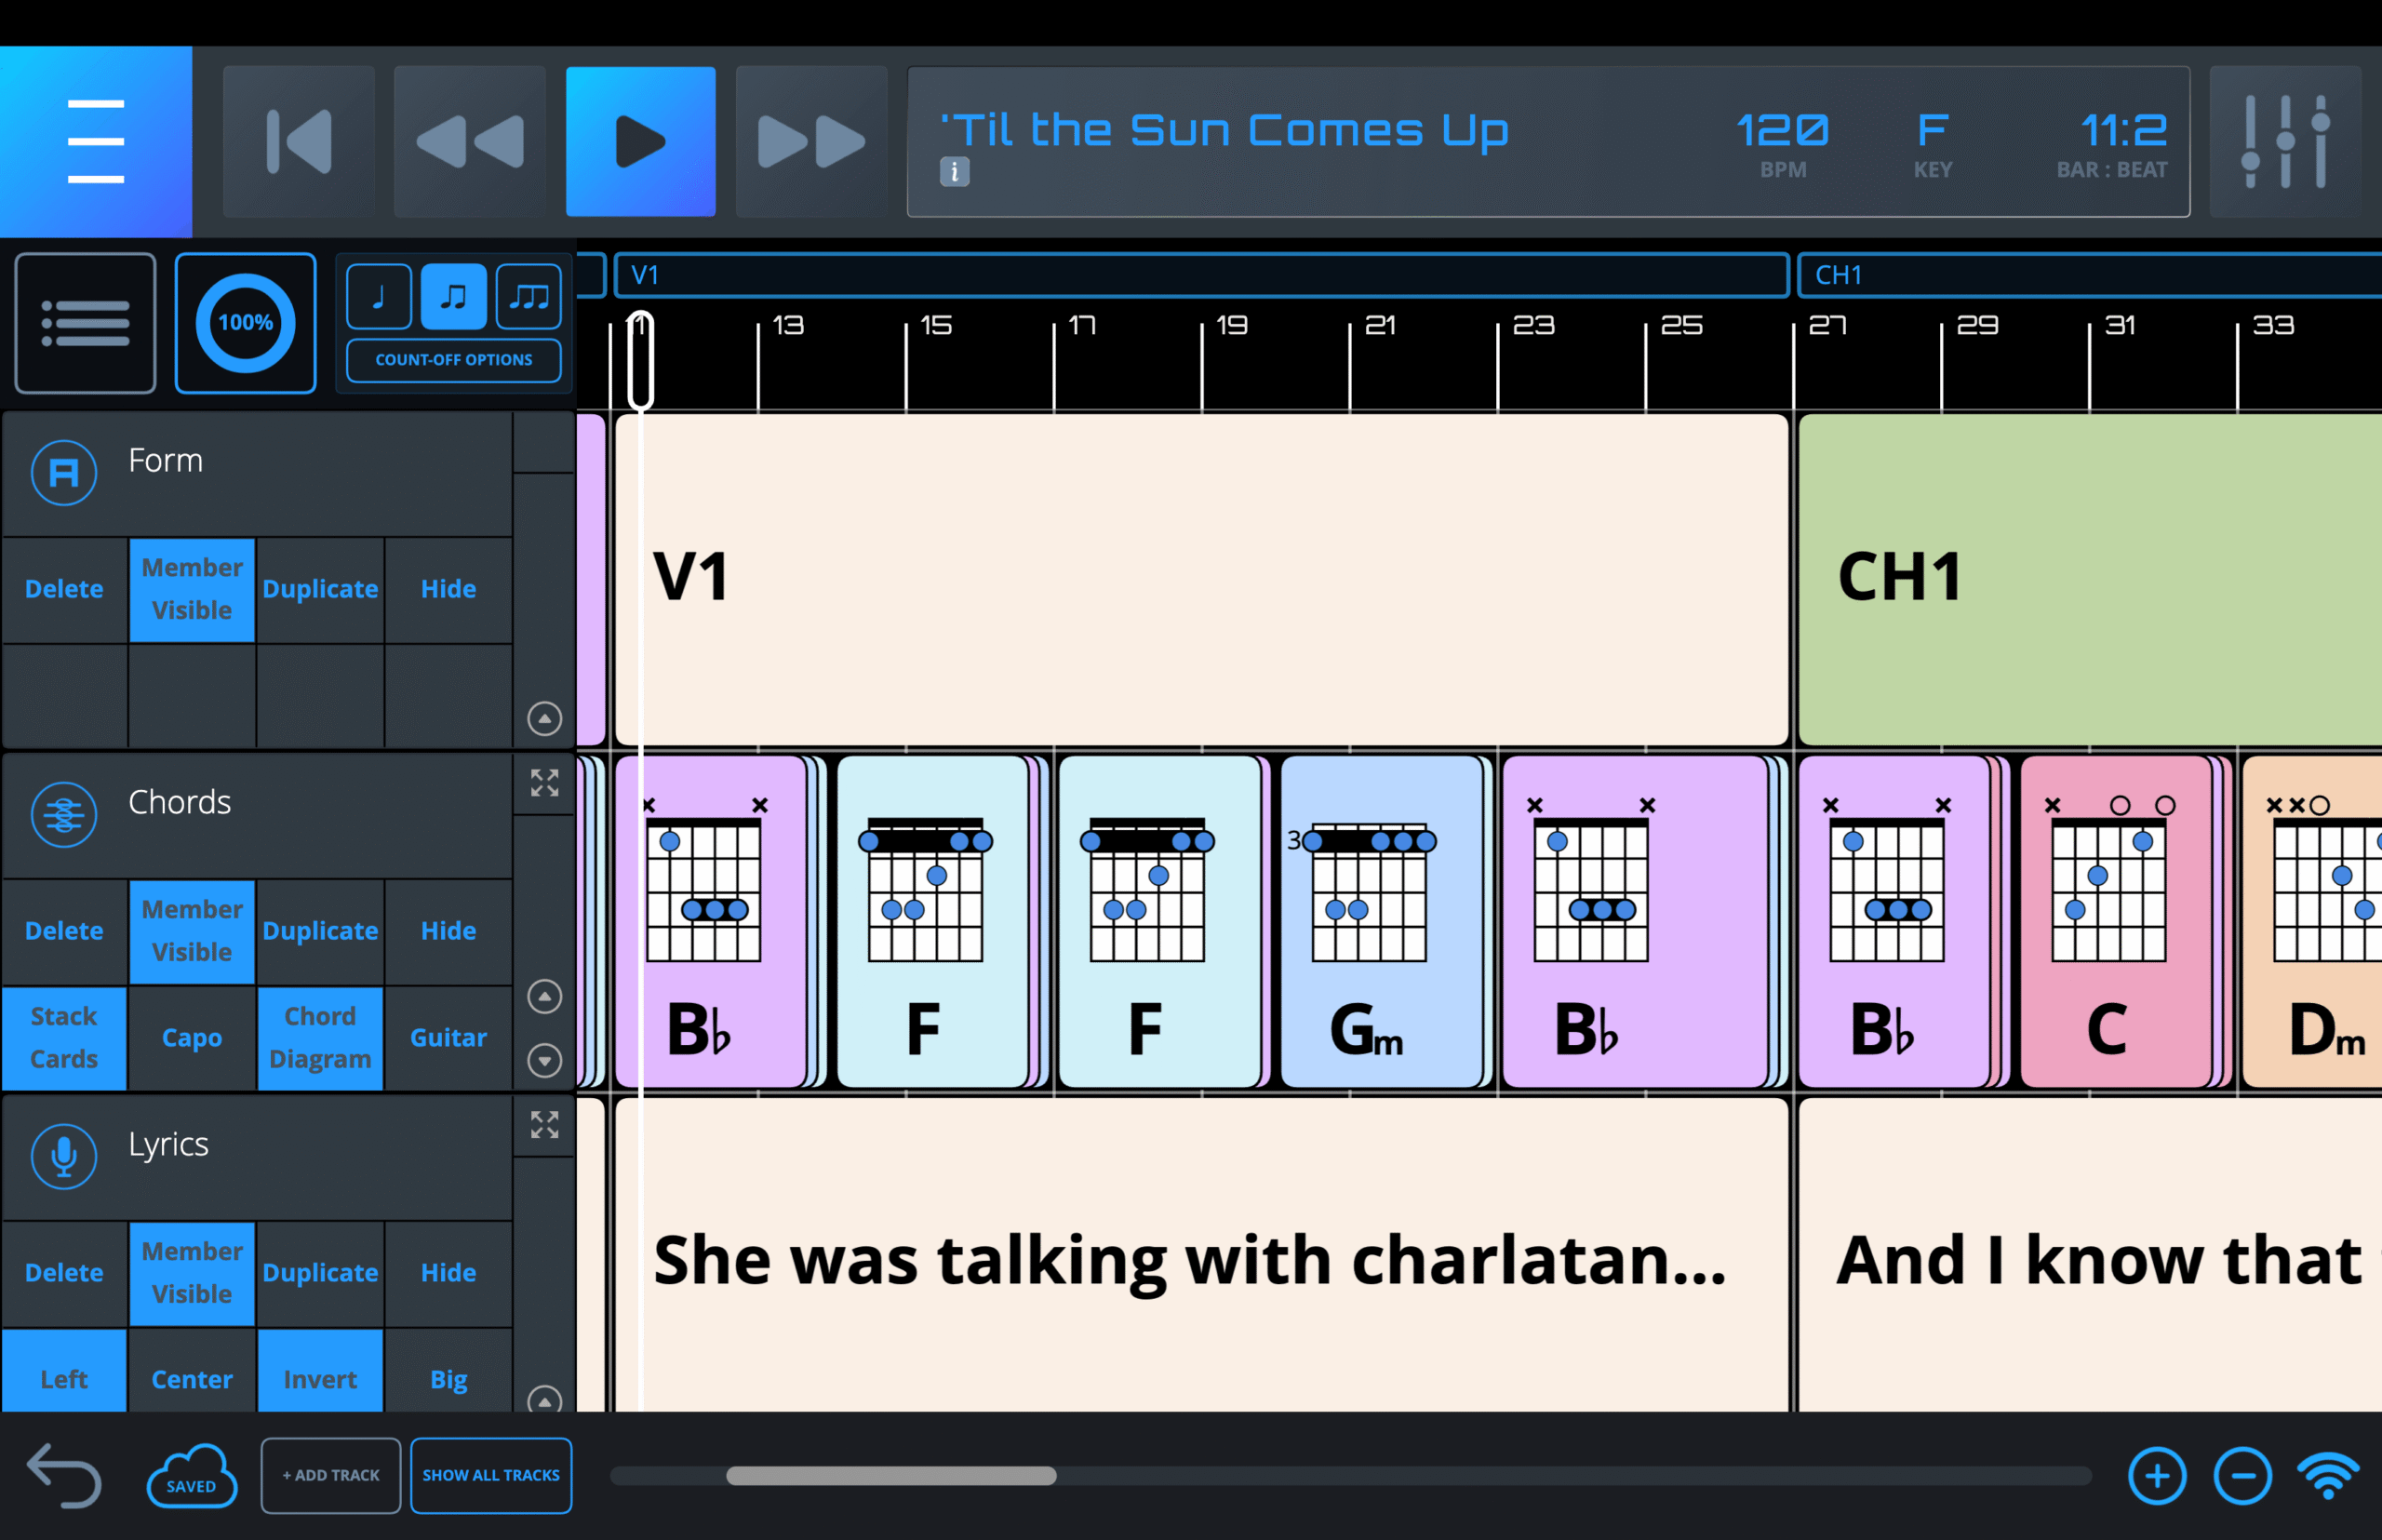Click the Chords track down arrow
Image resolution: width=2382 pixels, height=1540 pixels.
545,1060
